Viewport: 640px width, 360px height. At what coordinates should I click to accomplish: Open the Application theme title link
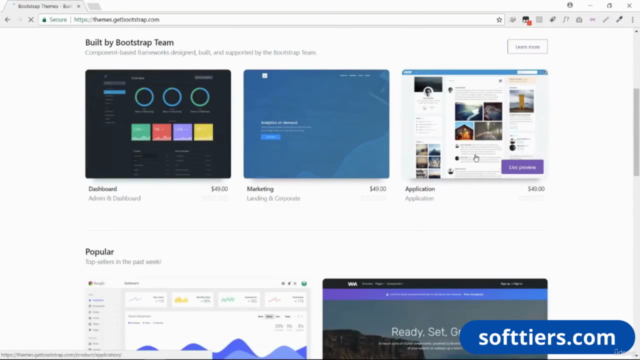click(x=420, y=189)
